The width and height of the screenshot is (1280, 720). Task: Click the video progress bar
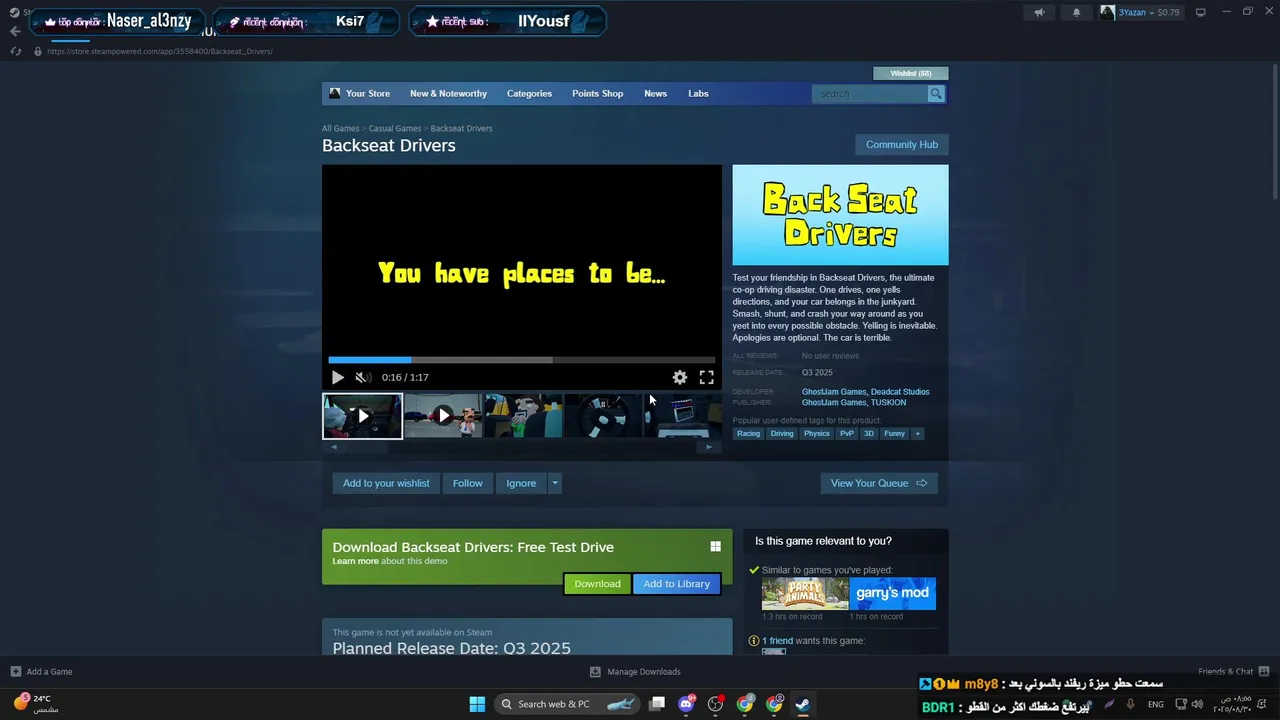(521, 360)
